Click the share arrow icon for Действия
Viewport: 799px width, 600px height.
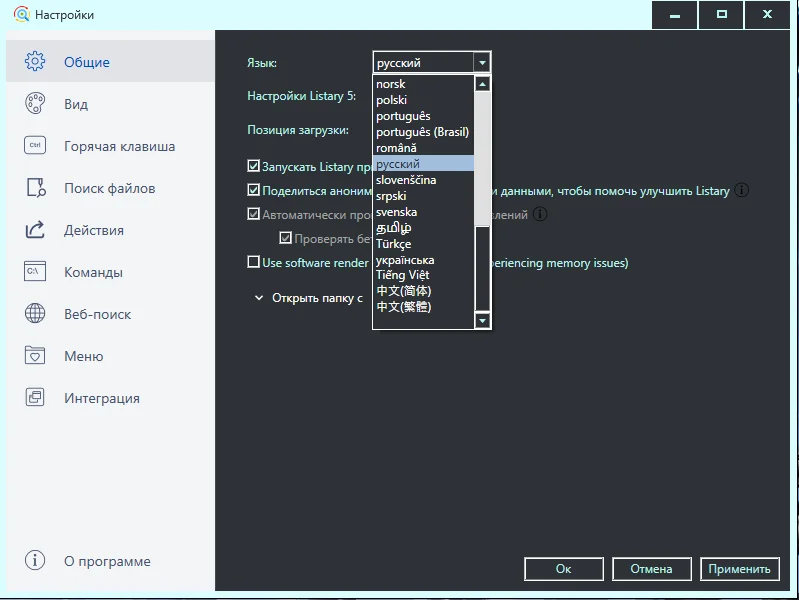tap(35, 230)
